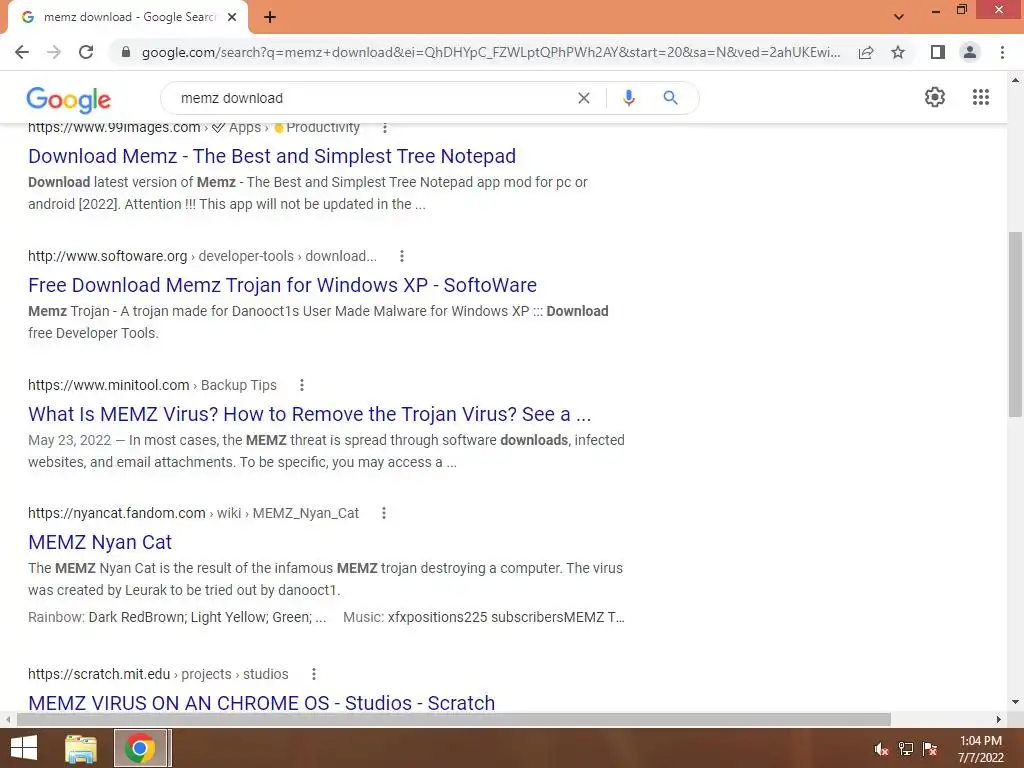The image size is (1024, 768).
Task: Open the Chrome profile avatar
Action: tap(970, 52)
